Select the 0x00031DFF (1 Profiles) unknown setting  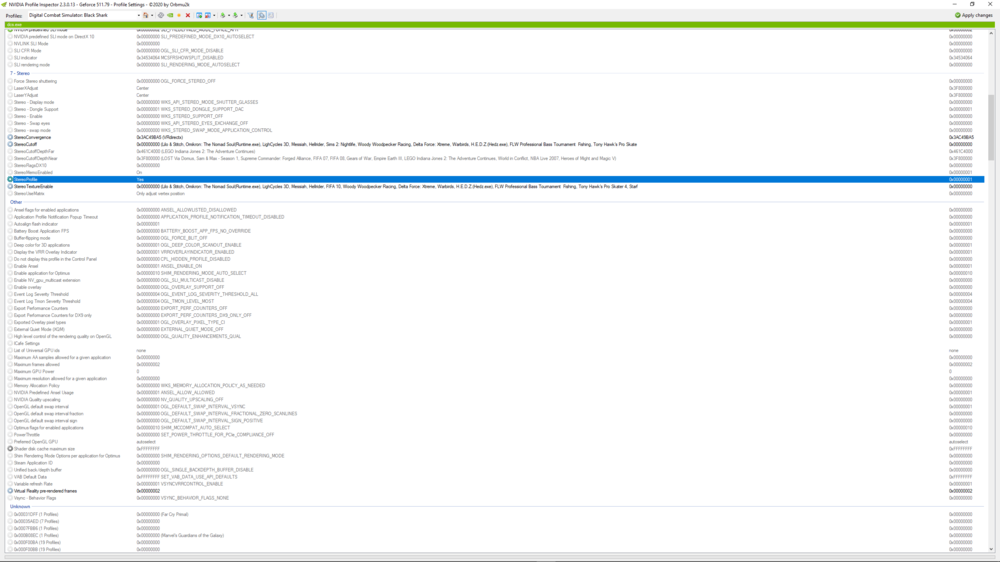click(494, 514)
